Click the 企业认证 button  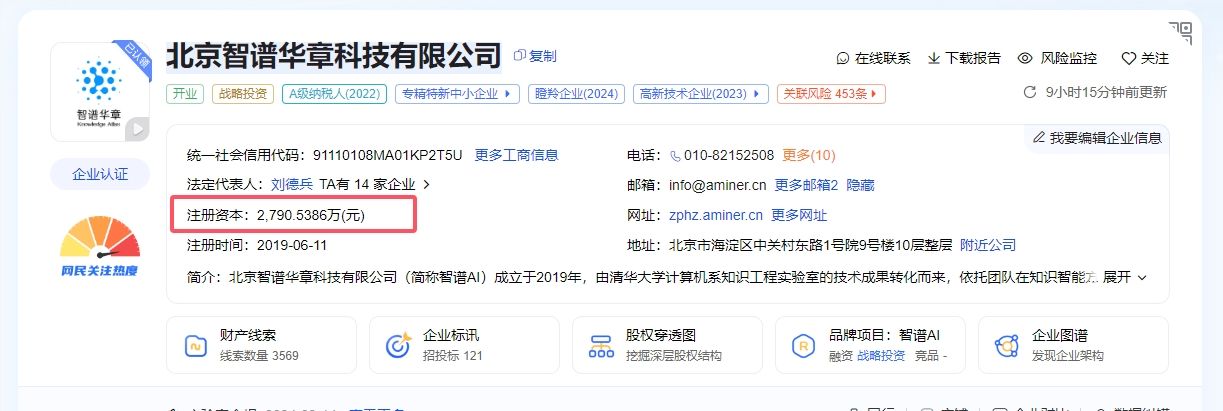[100, 174]
